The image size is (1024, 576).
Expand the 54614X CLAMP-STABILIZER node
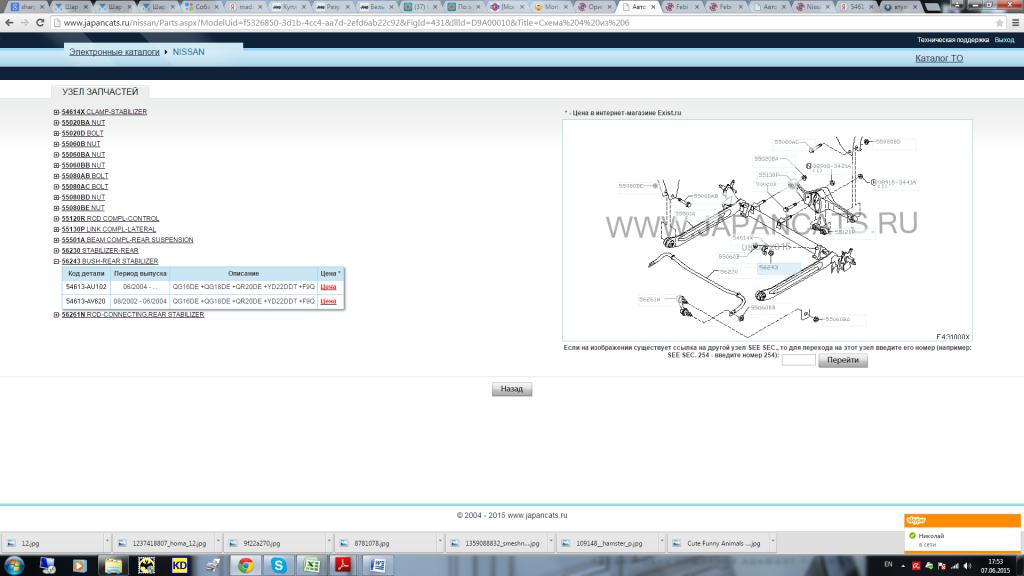pos(56,112)
